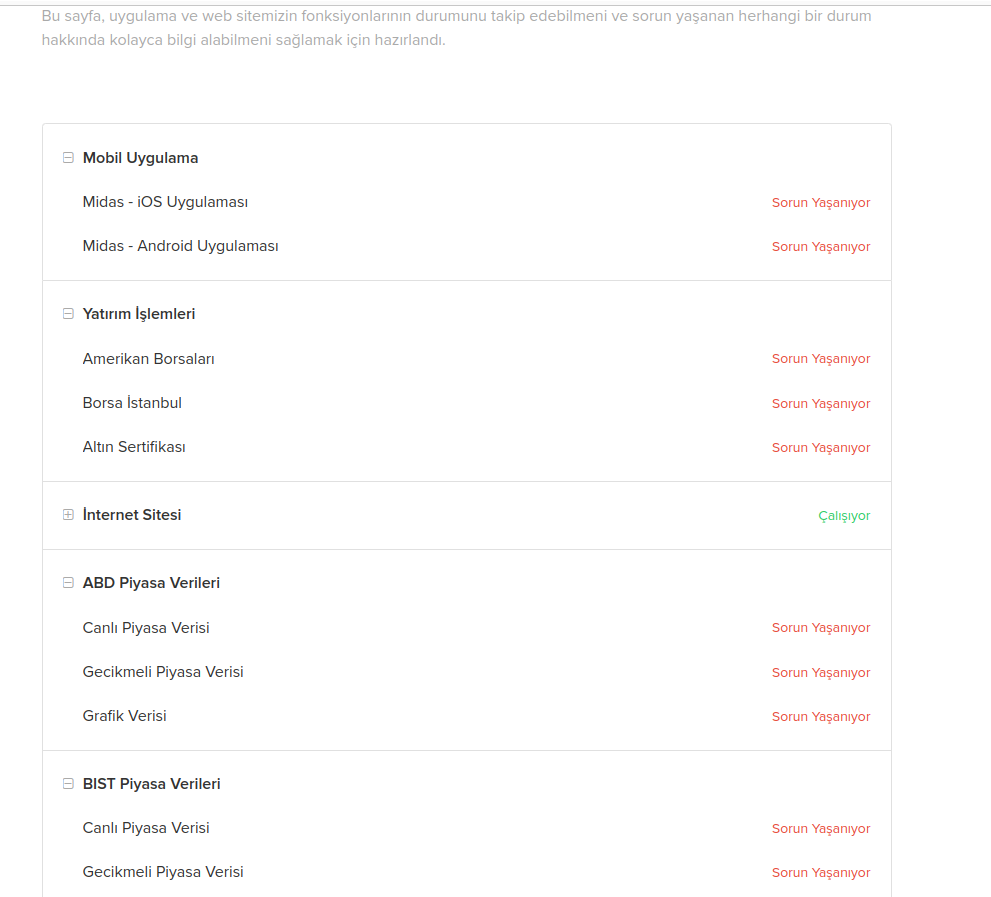Collapse the BIST Piyasa Verileri group

click(x=68, y=784)
